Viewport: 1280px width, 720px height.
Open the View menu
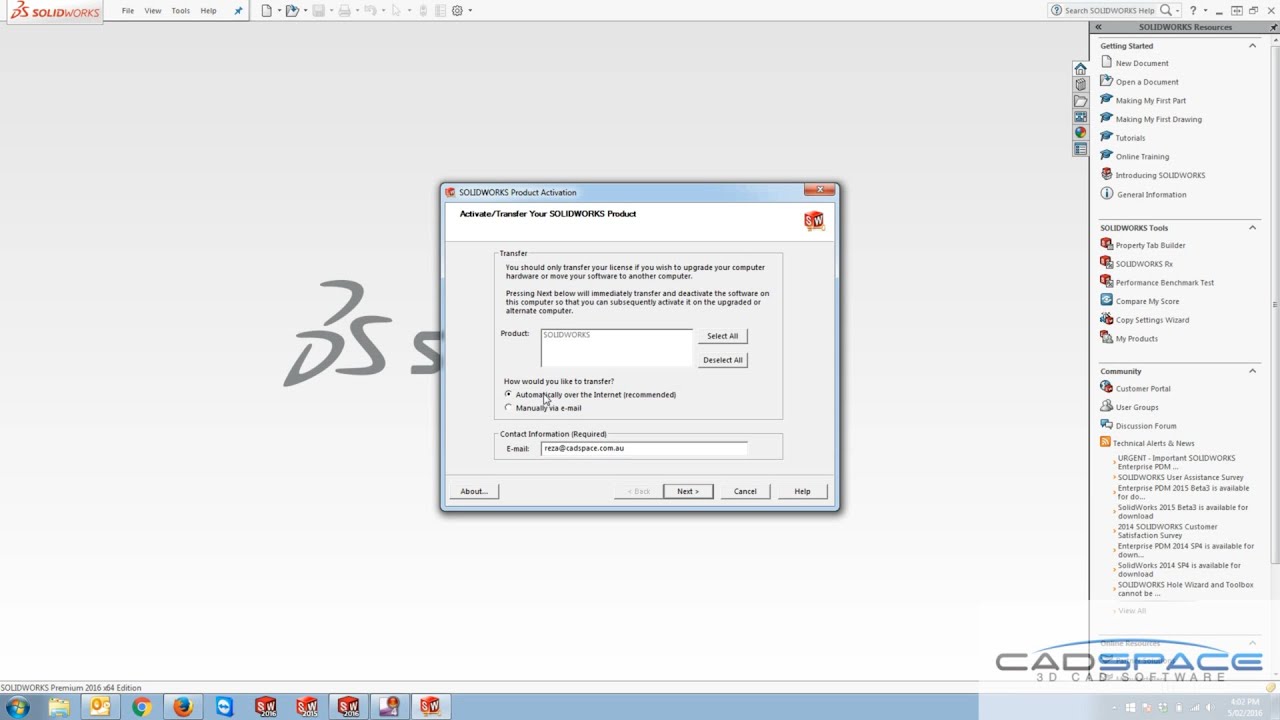point(153,11)
